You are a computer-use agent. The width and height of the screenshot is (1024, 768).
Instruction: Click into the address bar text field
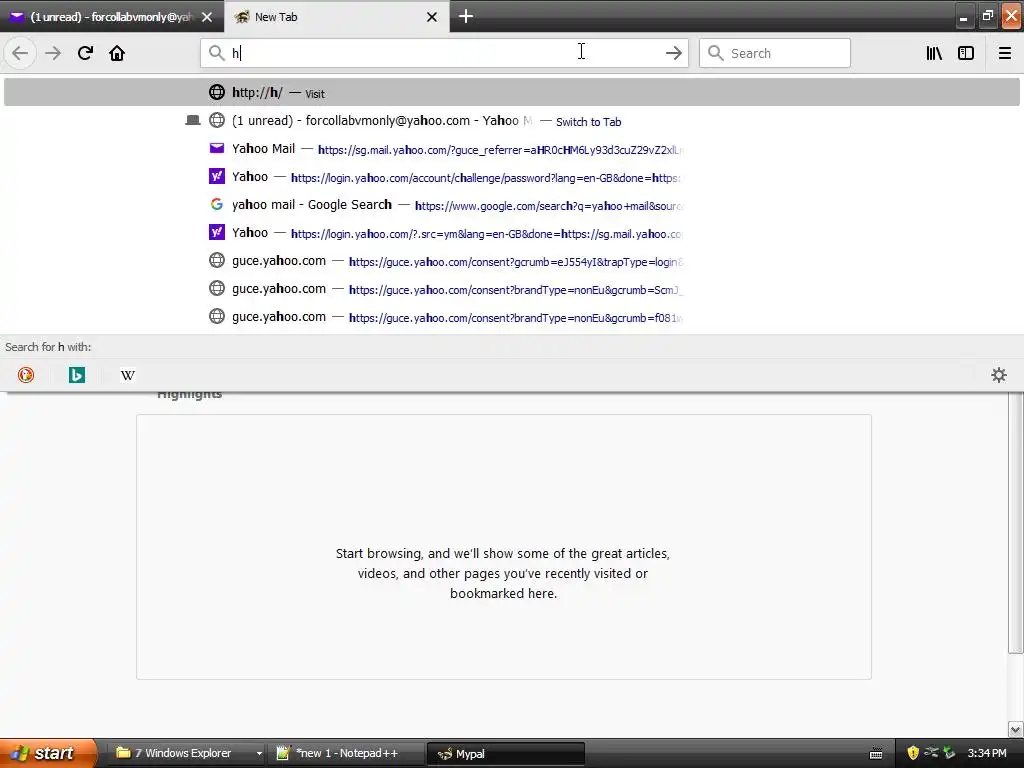(444, 53)
